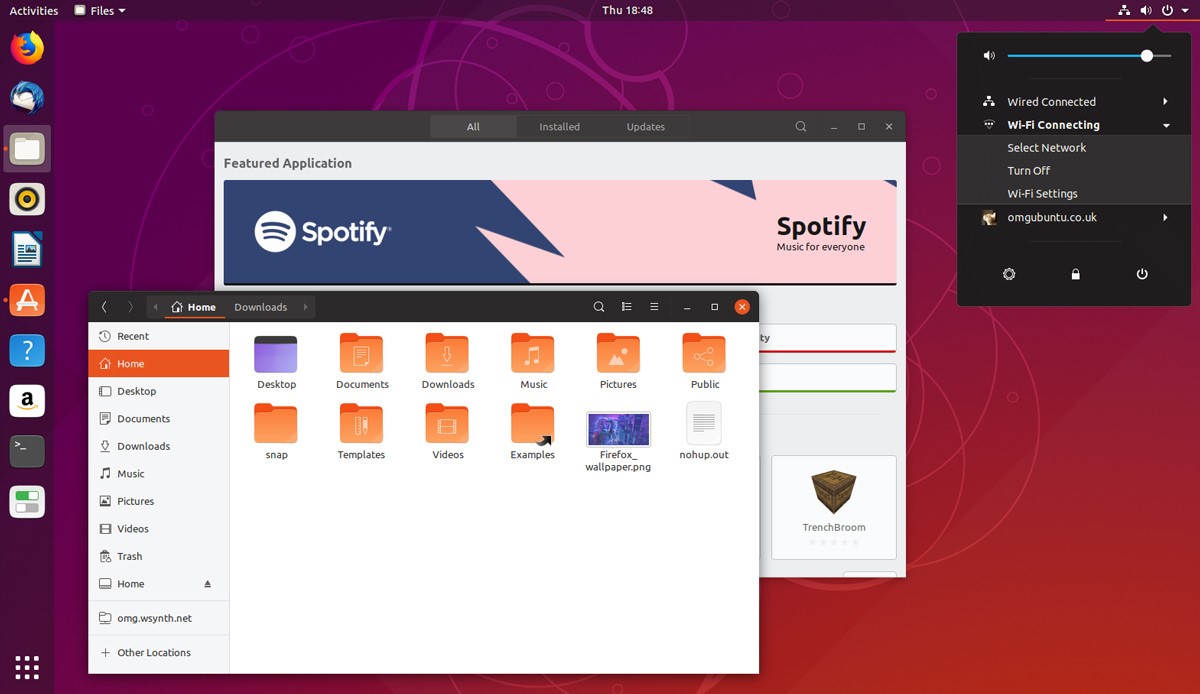Open settings via the gear icon
Image resolution: width=1200 pixels, height=694 pixels.
coord(1009,273)
